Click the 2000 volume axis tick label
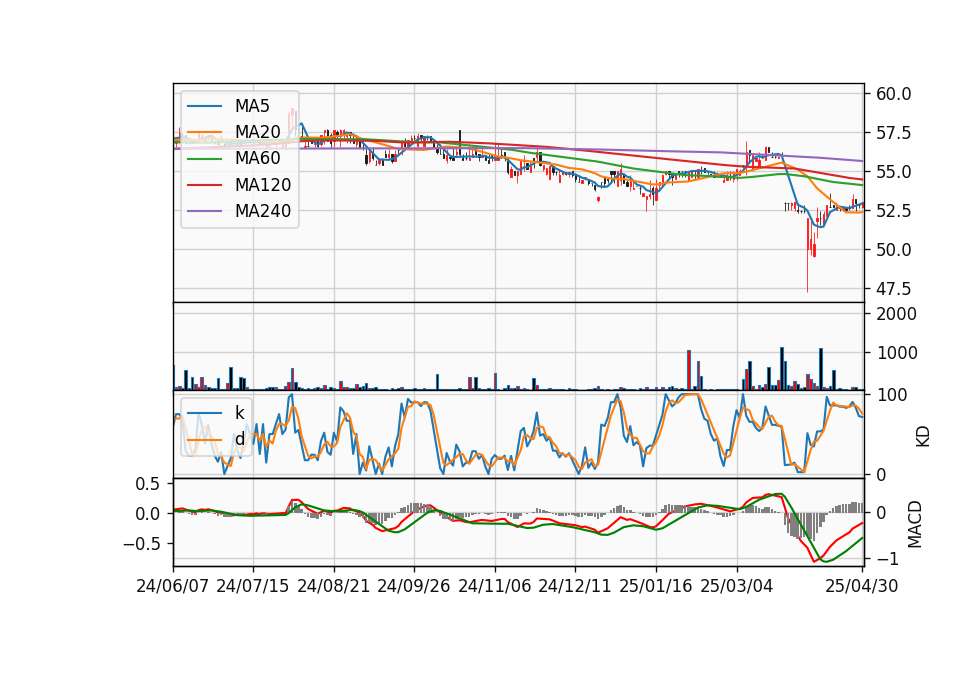Screen dimensions: 960x690 [x=896, y=314]
